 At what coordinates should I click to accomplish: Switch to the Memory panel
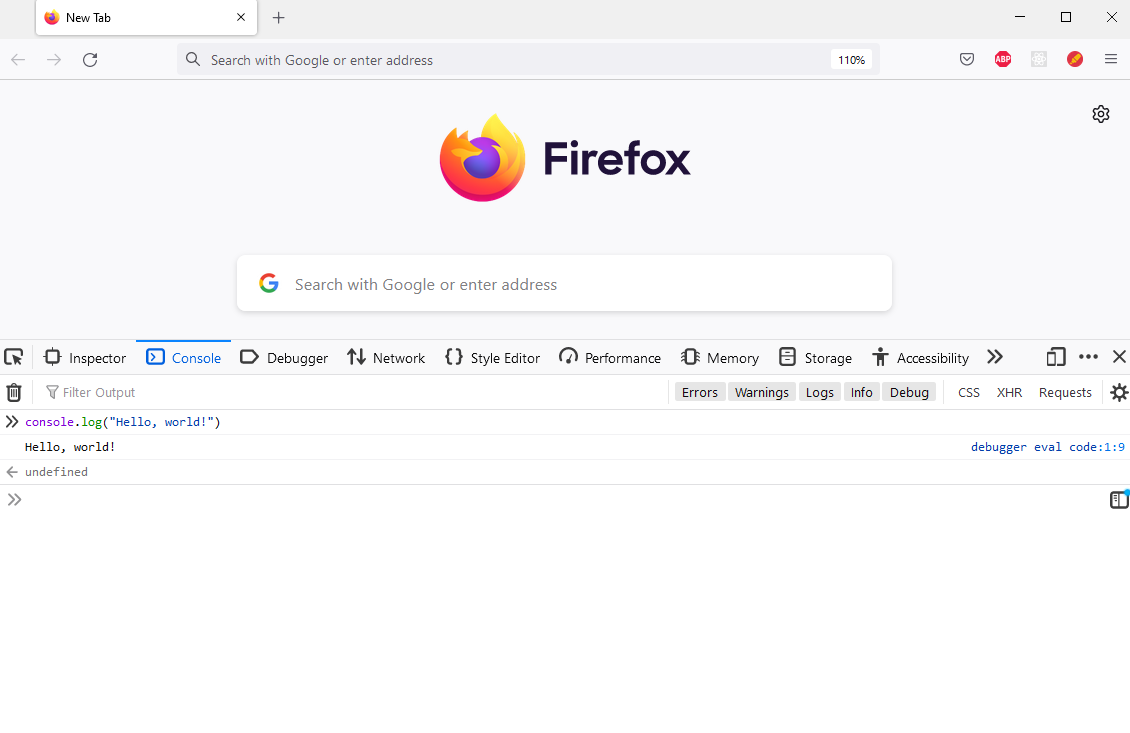[720, 357]
